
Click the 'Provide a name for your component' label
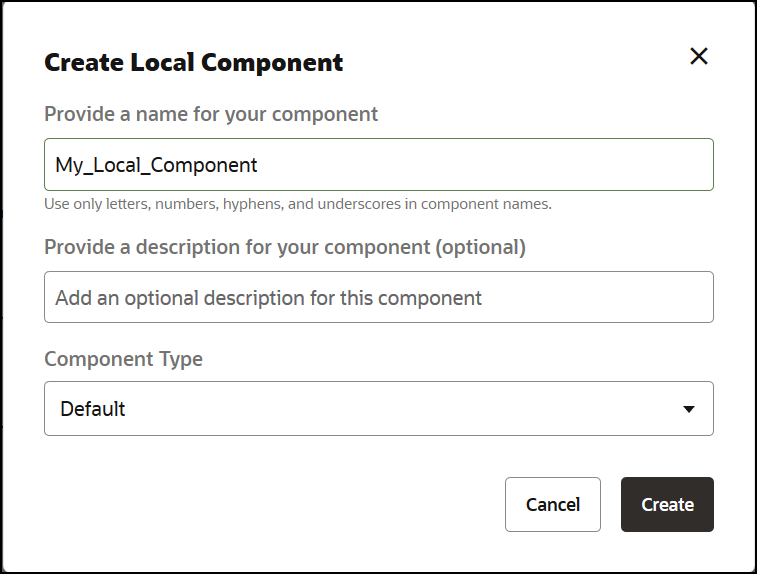[211, 114]
